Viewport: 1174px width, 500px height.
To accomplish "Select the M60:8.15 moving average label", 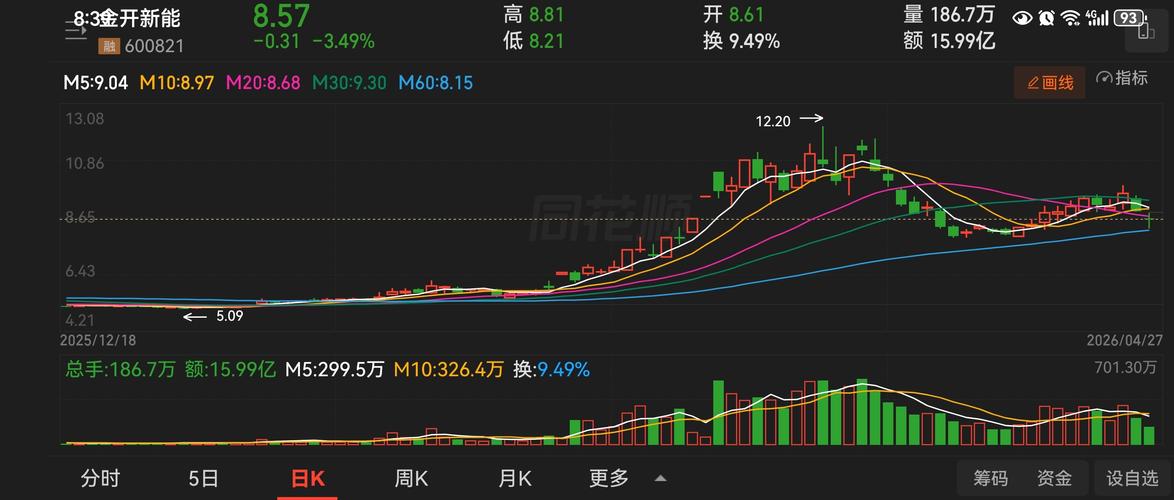I will [x=436, y=83].
